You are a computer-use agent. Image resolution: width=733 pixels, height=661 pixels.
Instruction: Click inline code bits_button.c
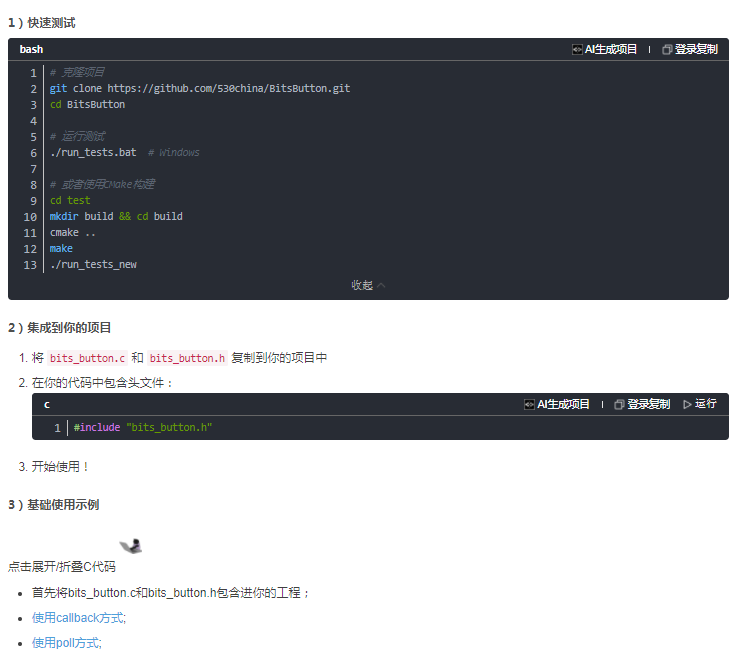(x=87, y=358)
